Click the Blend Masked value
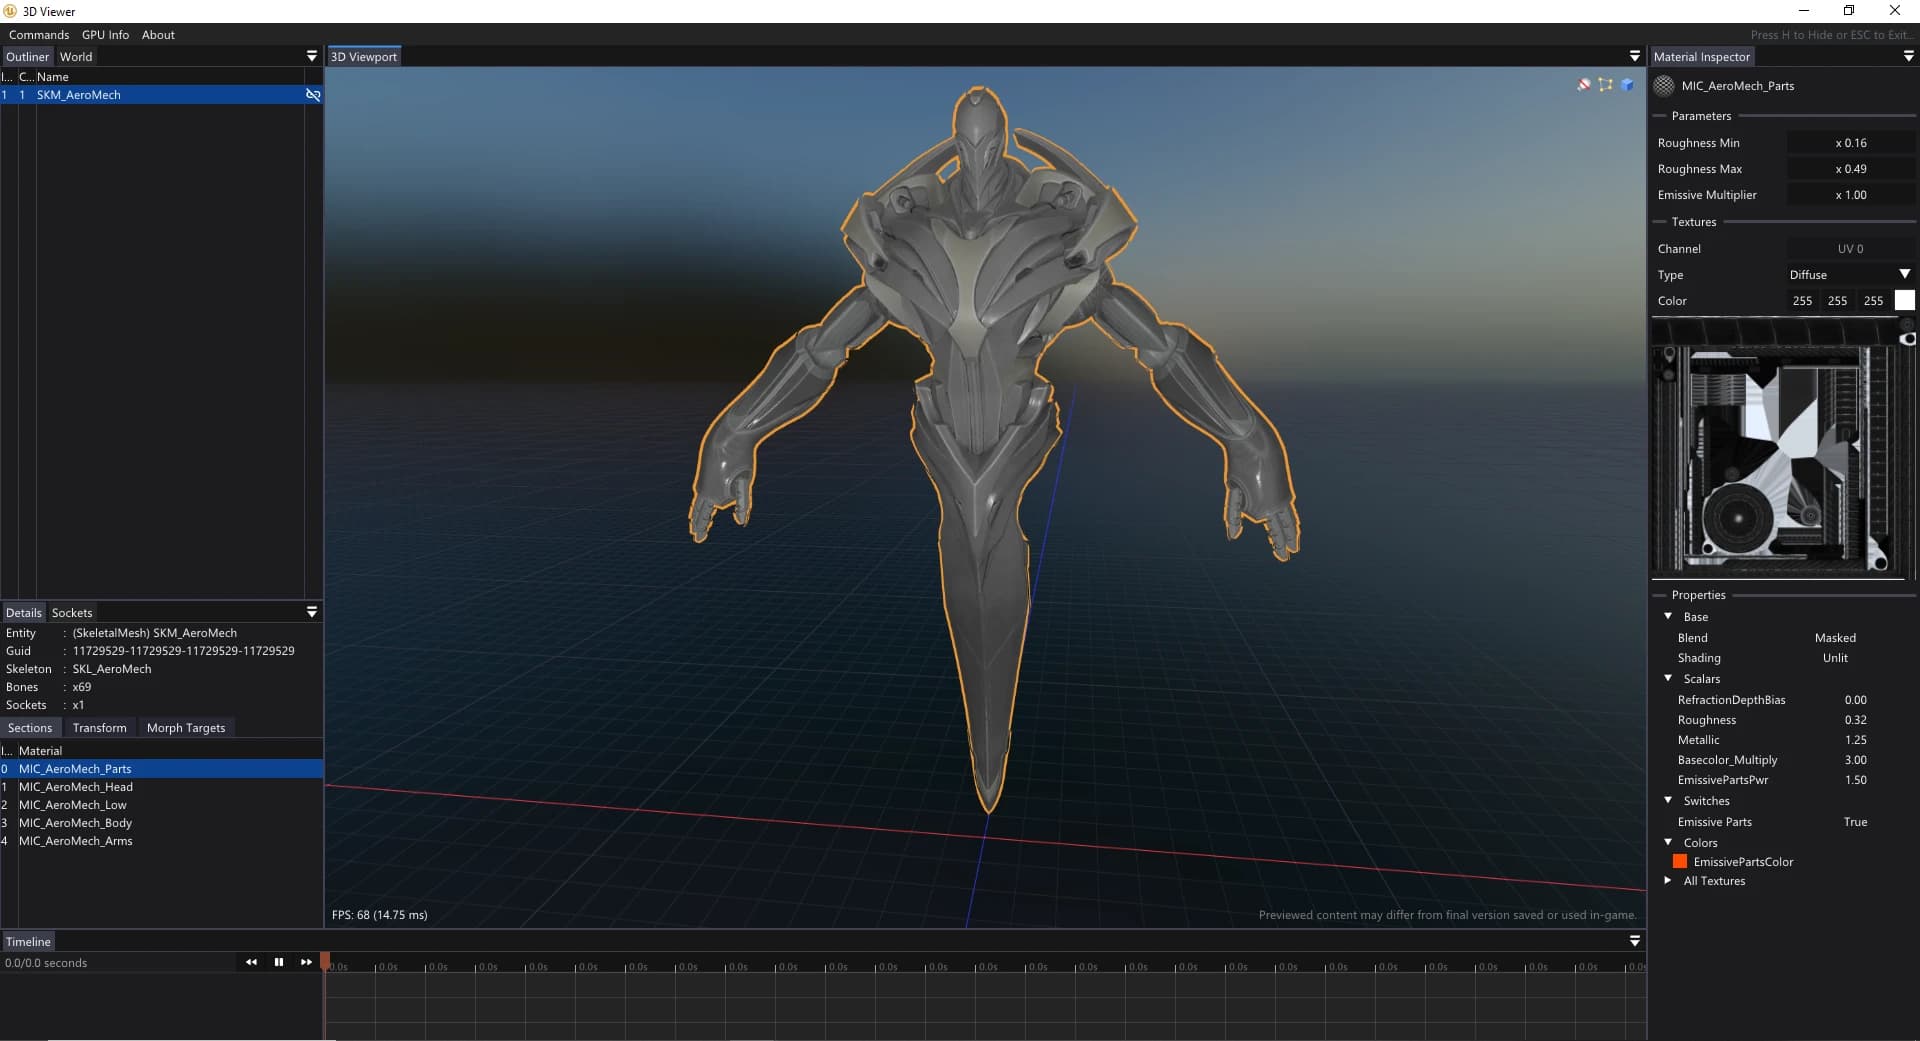Image resolution: width=1920 pixels, height=1041 pixels. [1835, 638]
